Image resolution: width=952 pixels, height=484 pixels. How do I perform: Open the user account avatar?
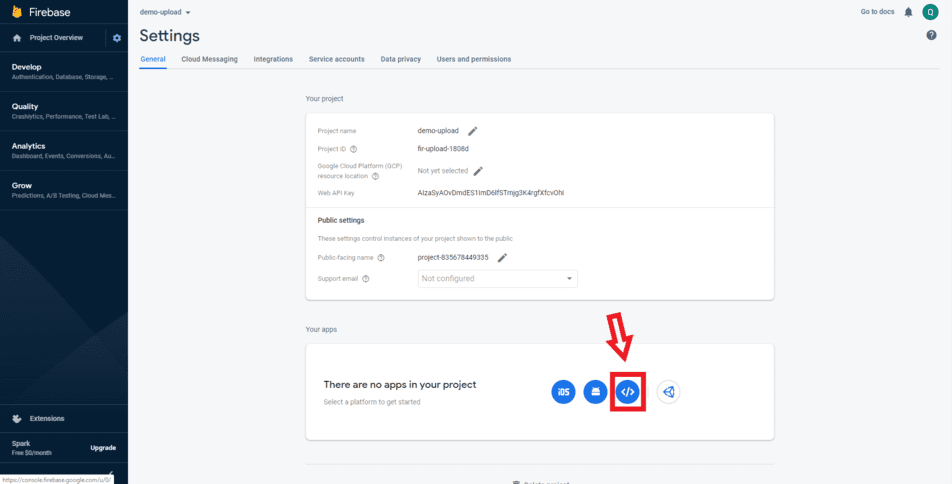point(930,12)
